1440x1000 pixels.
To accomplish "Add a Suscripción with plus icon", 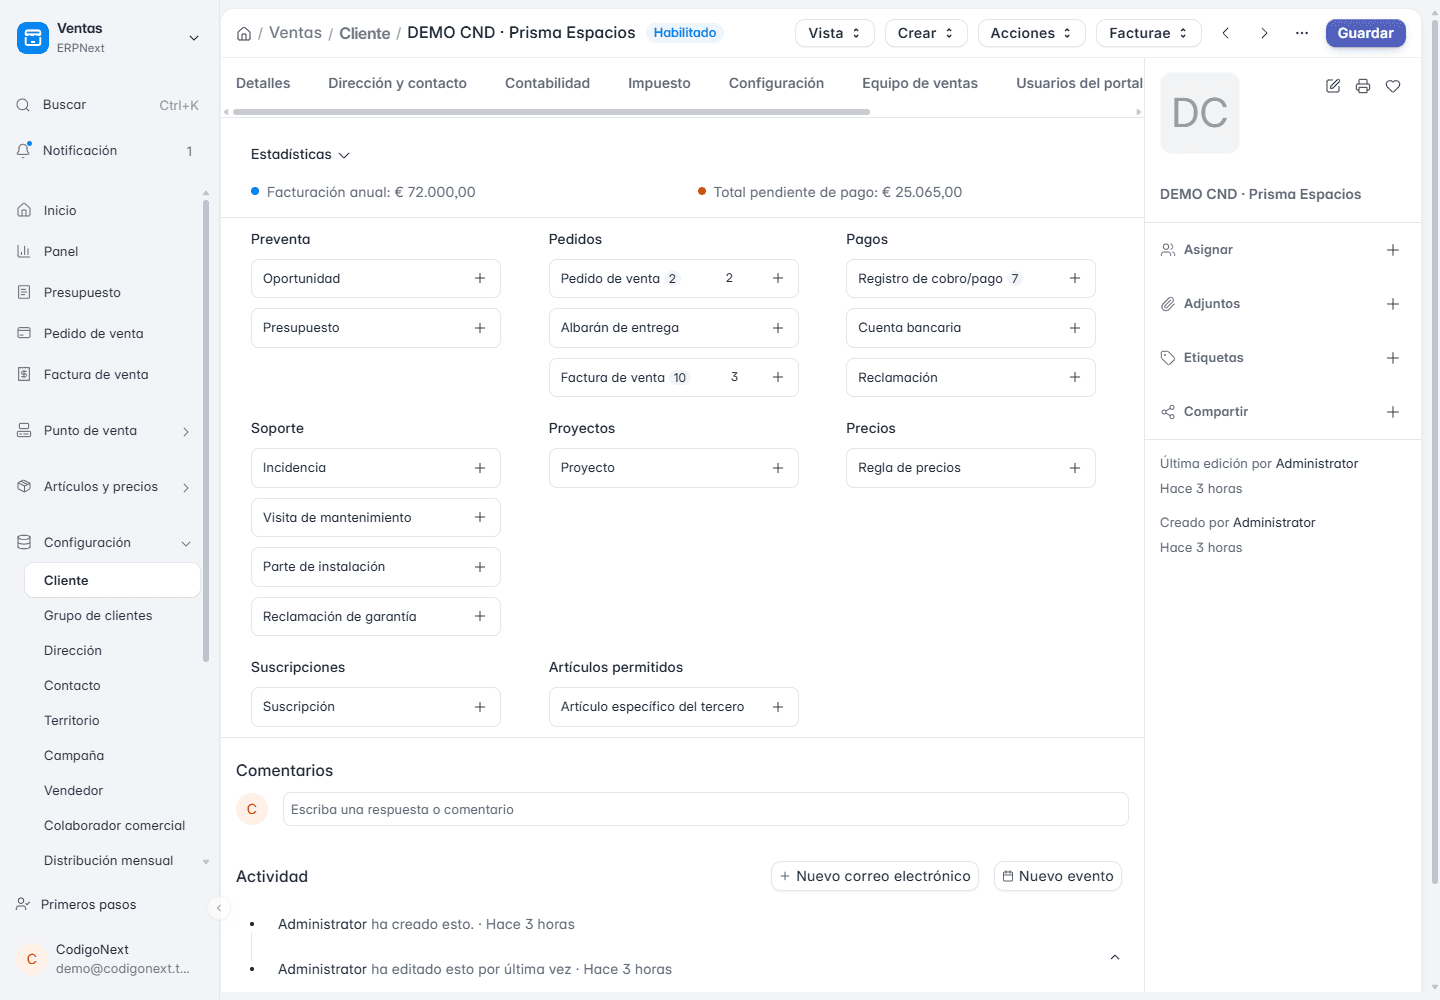I will [x=480, y=707].
